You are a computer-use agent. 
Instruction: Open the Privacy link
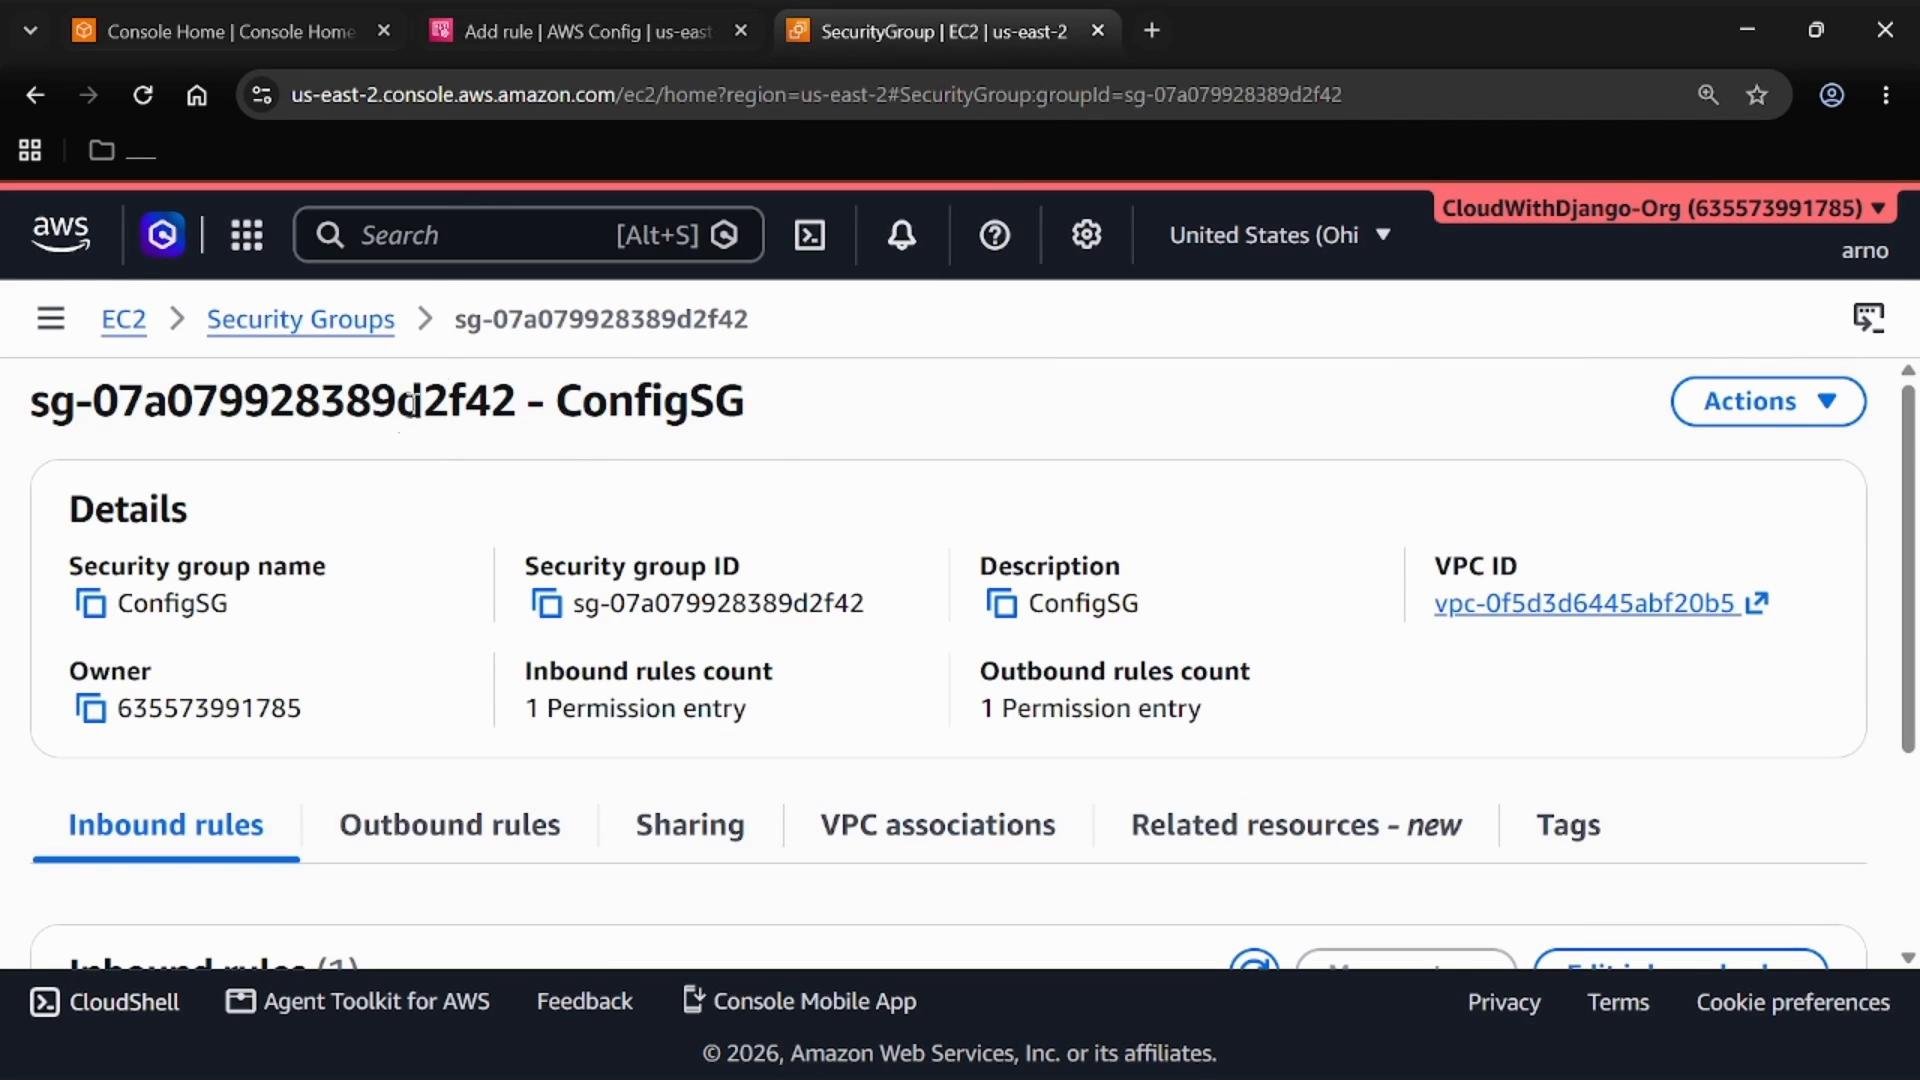tap(1504, 1003)
